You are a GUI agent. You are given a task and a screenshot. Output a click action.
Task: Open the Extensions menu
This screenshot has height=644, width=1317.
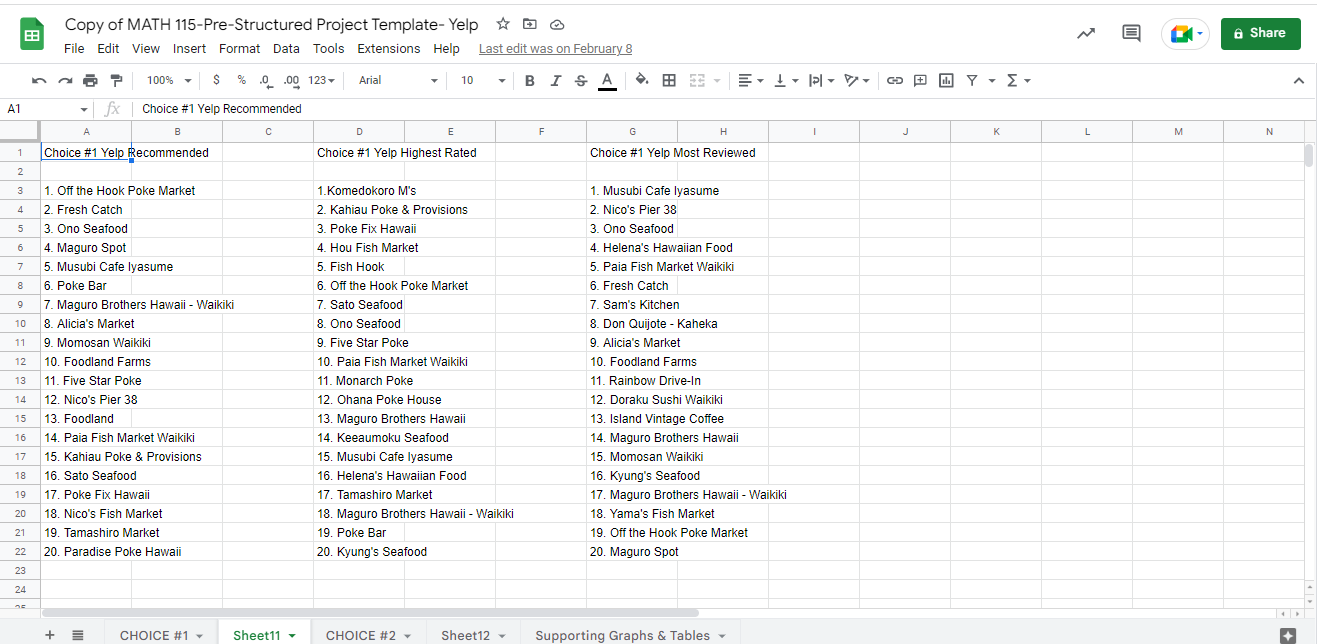[389, 48]
